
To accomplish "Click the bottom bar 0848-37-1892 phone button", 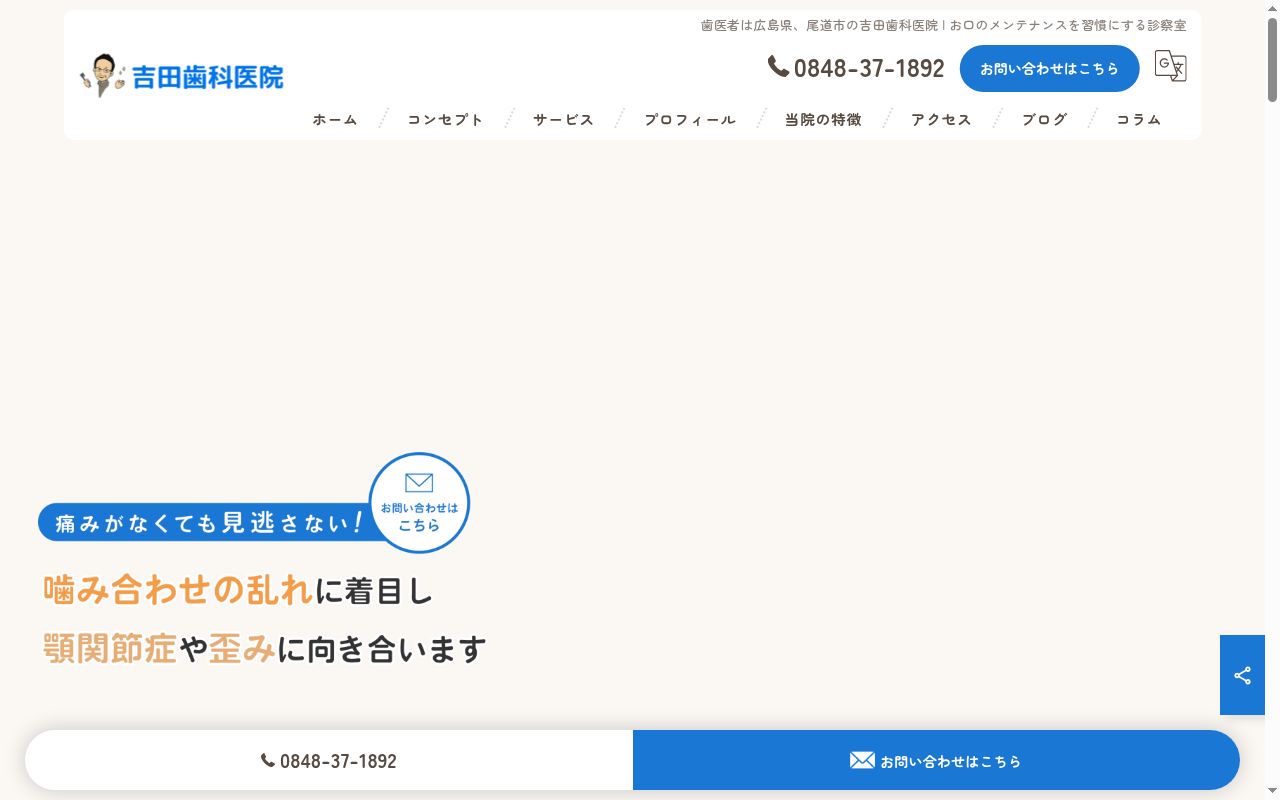I will point(329,760).
